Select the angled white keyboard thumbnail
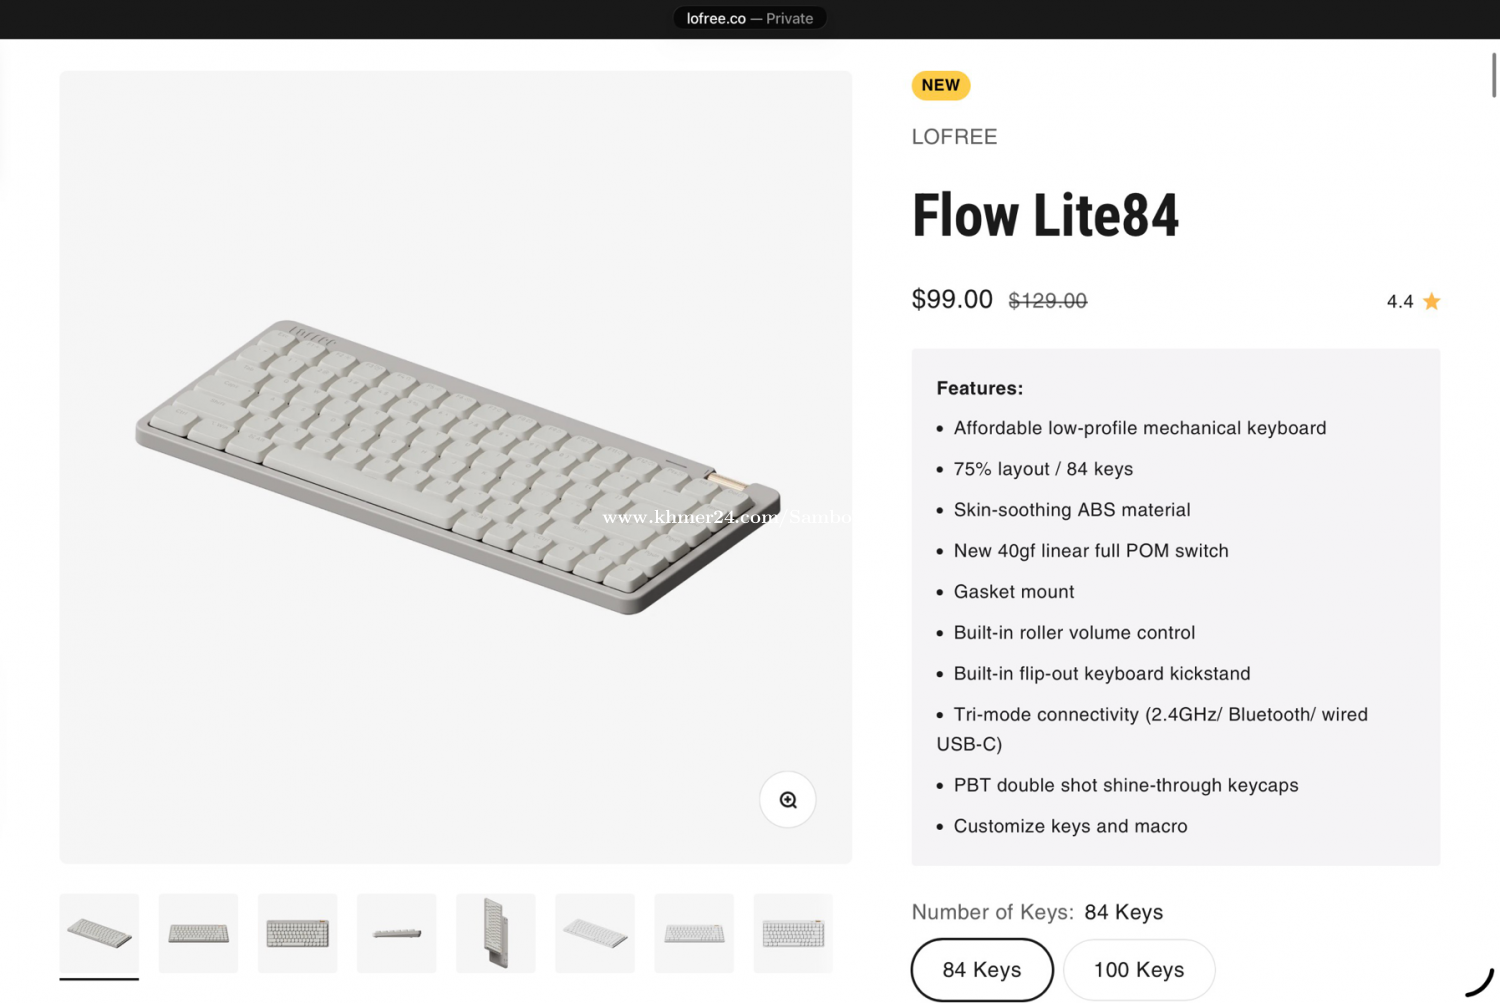The height and width of the screenshot is (1003, 1500). click(595, 934)
